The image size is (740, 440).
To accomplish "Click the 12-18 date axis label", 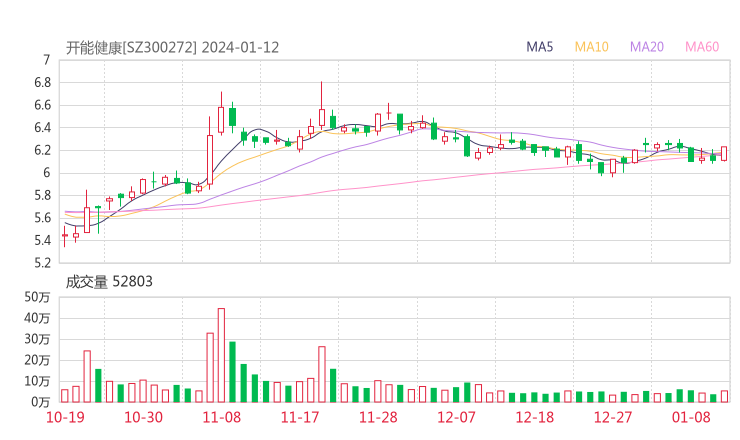I will (x=535, y=417).
